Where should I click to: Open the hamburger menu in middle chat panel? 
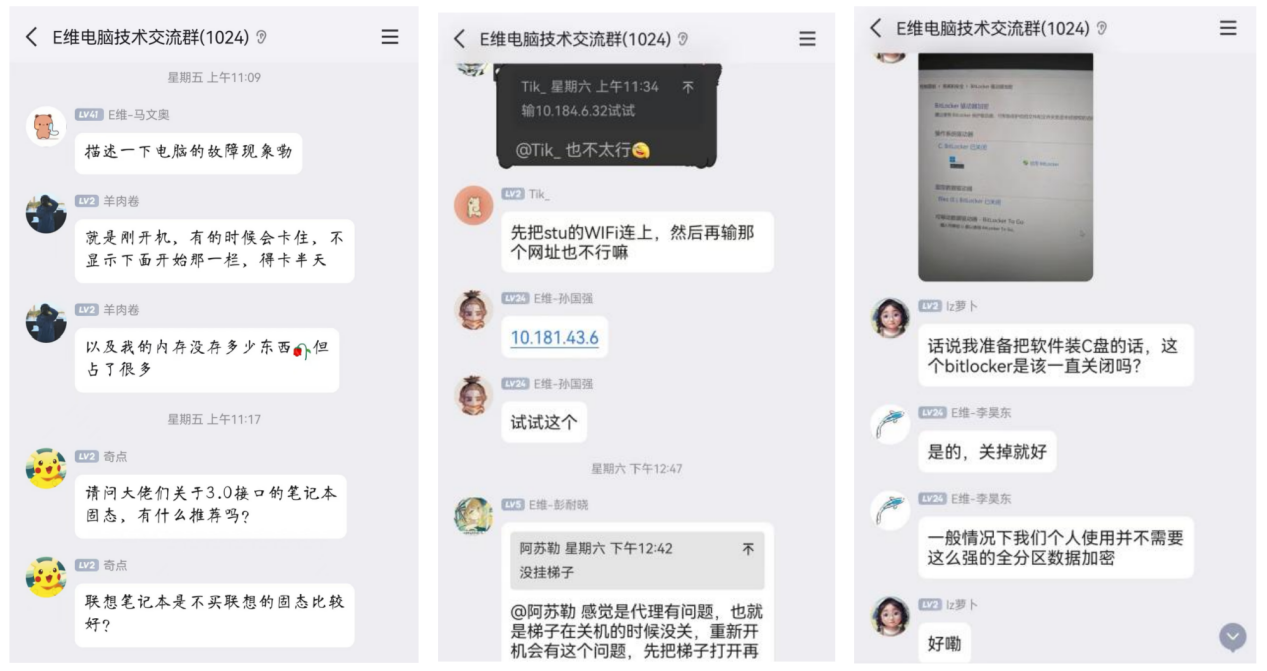[807, 39]
